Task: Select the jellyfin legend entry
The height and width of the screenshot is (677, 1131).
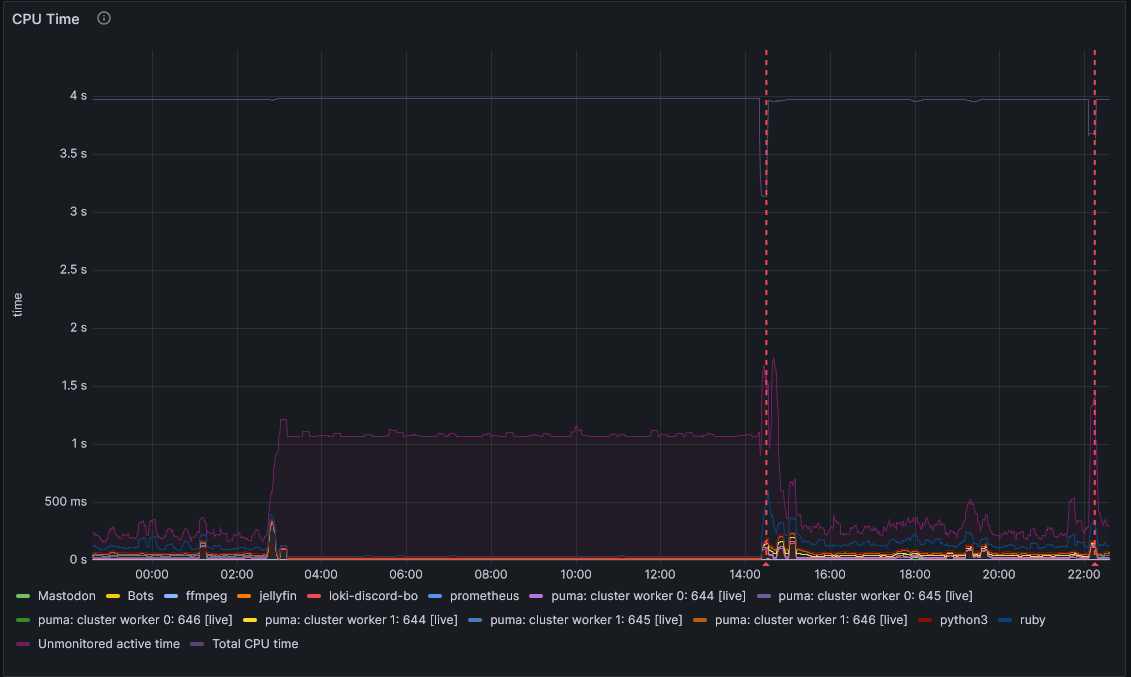Action: (x=277, y=596)
